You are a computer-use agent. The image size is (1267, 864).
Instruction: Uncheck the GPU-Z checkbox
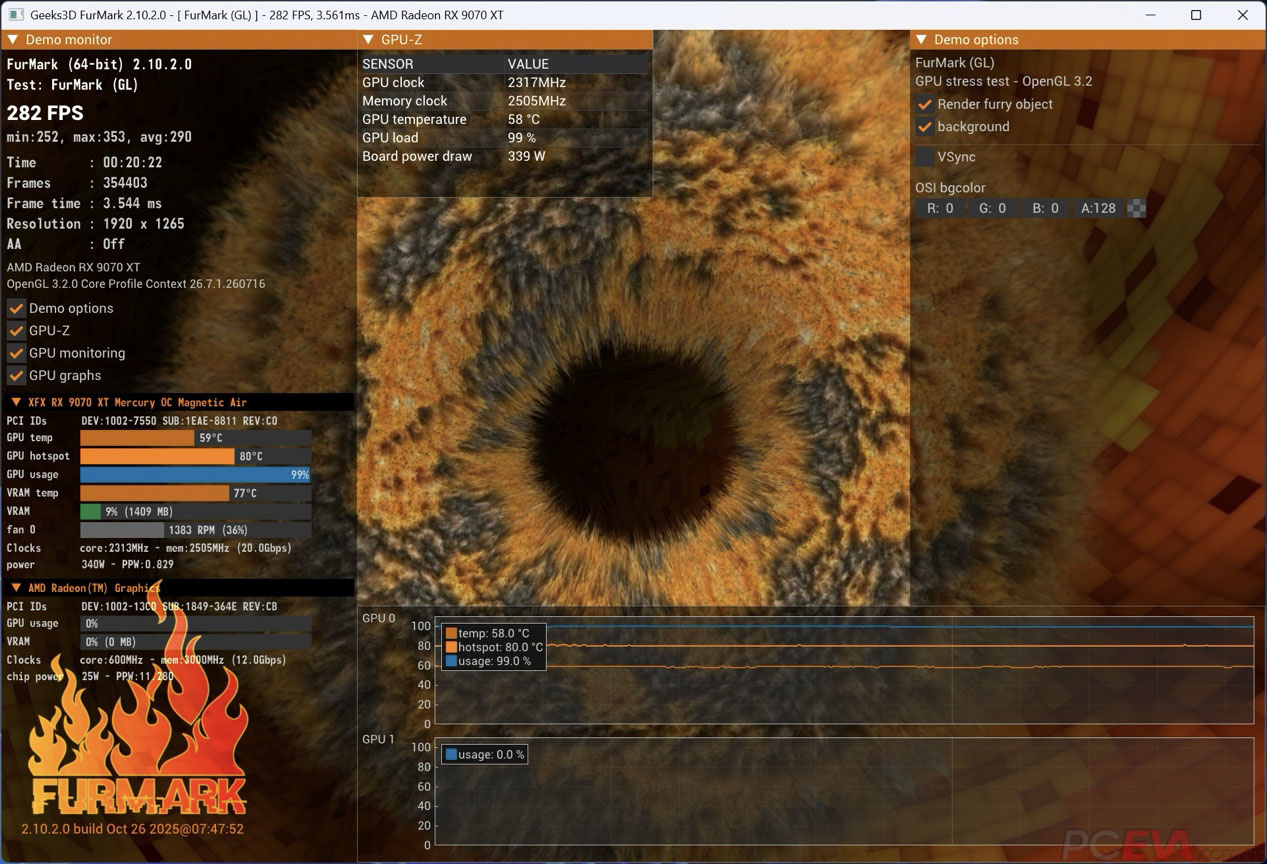[x=16, y=330]
